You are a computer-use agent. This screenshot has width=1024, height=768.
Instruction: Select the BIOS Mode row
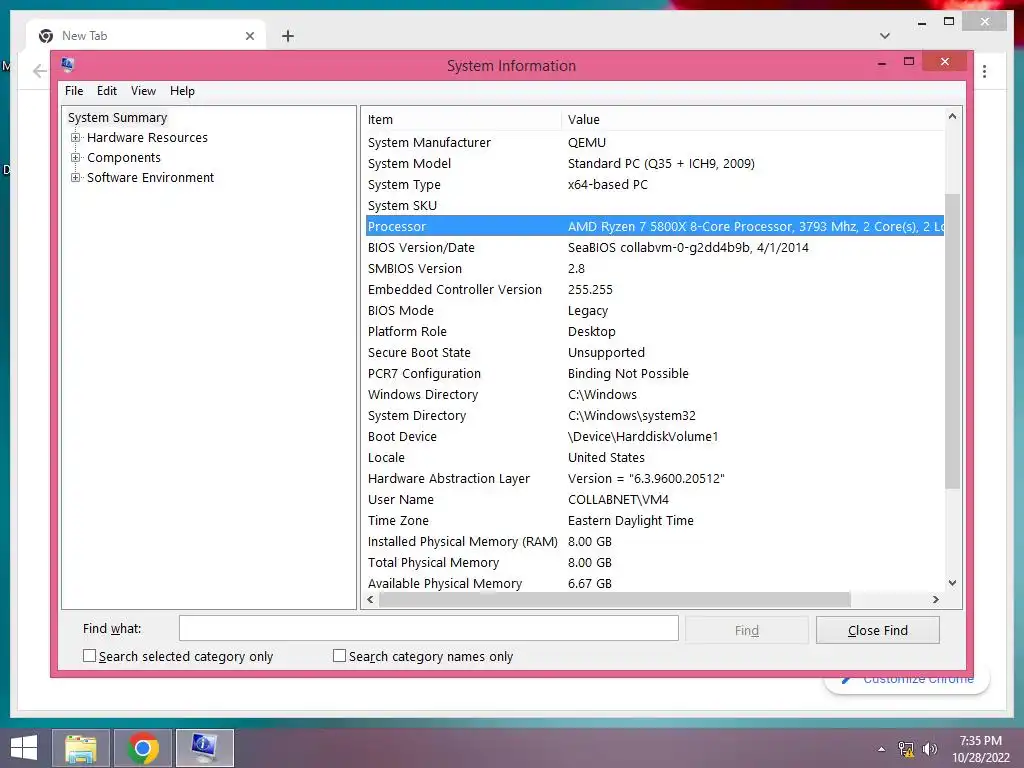[x=654, y=310]
